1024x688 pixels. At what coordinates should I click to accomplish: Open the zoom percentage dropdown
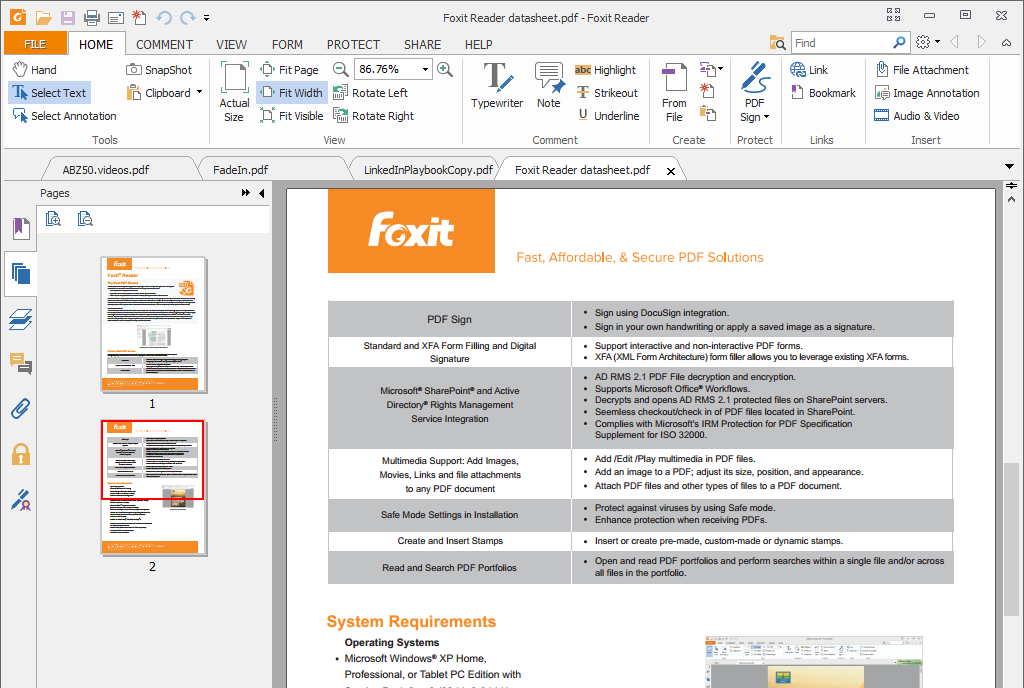point(425,70)
